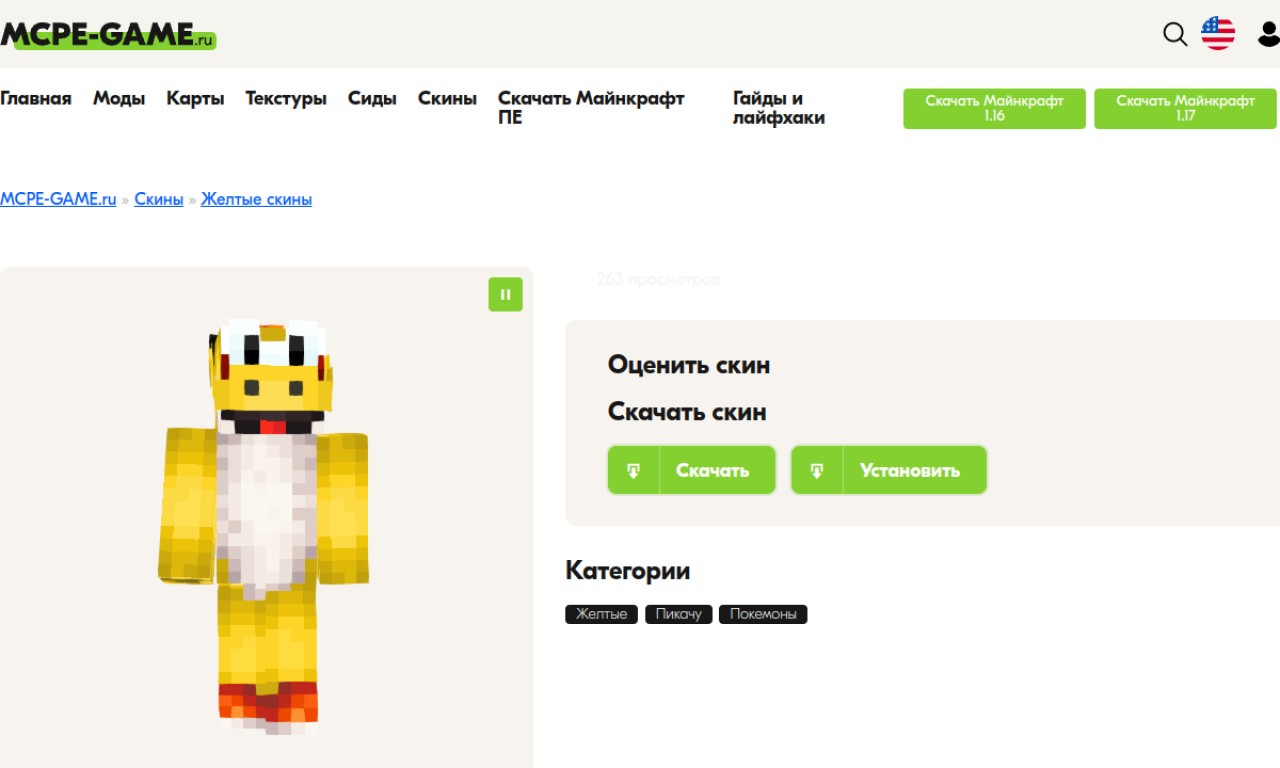Open Скачать Майнкрафт ПЕ menu item
1280x768 pixels.
click(591, 108)
